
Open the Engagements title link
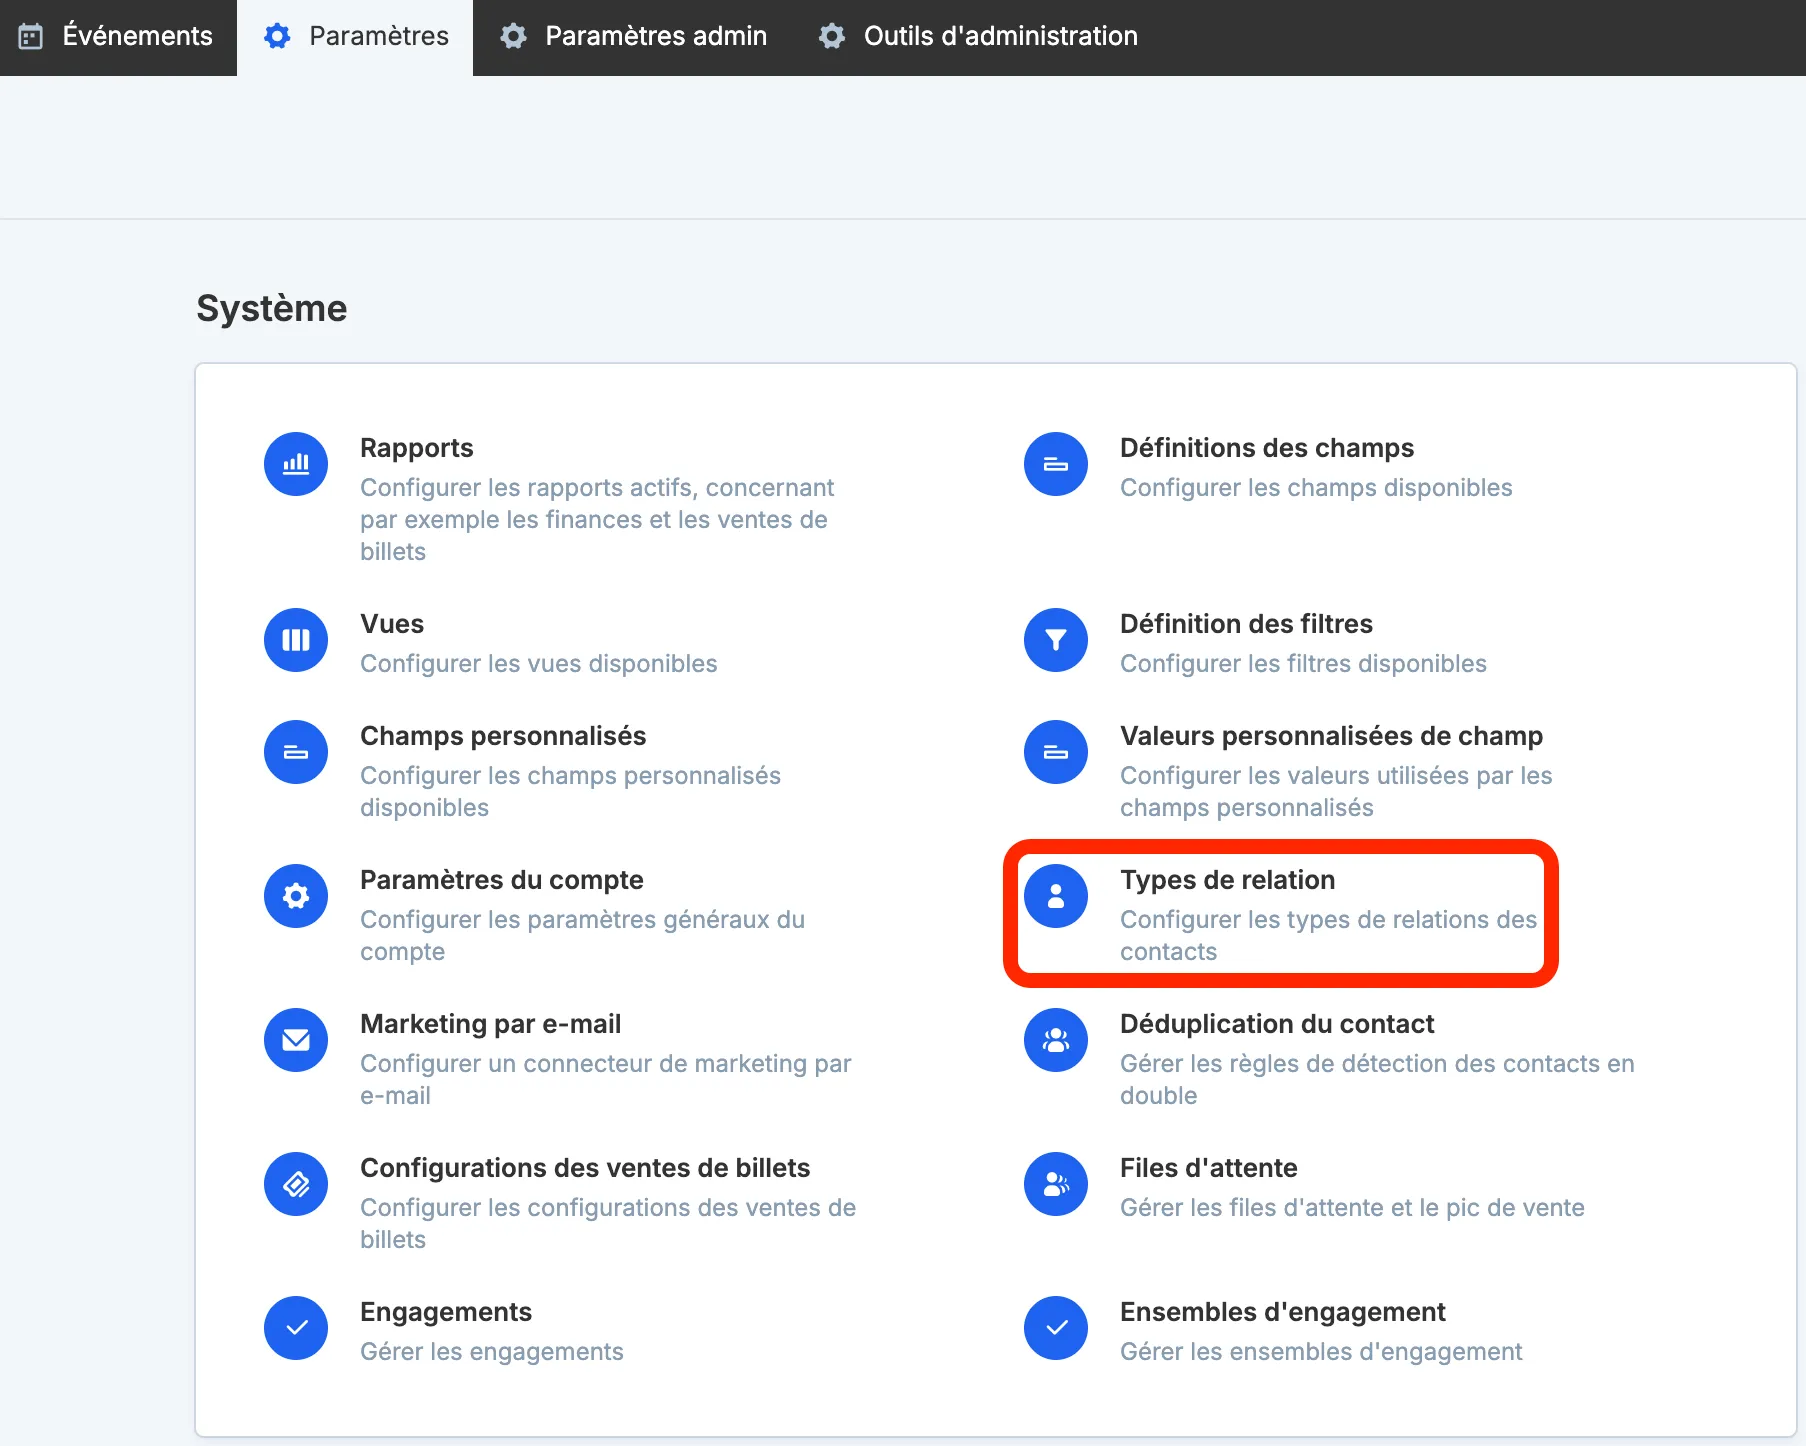click(x=446, y=1312)
